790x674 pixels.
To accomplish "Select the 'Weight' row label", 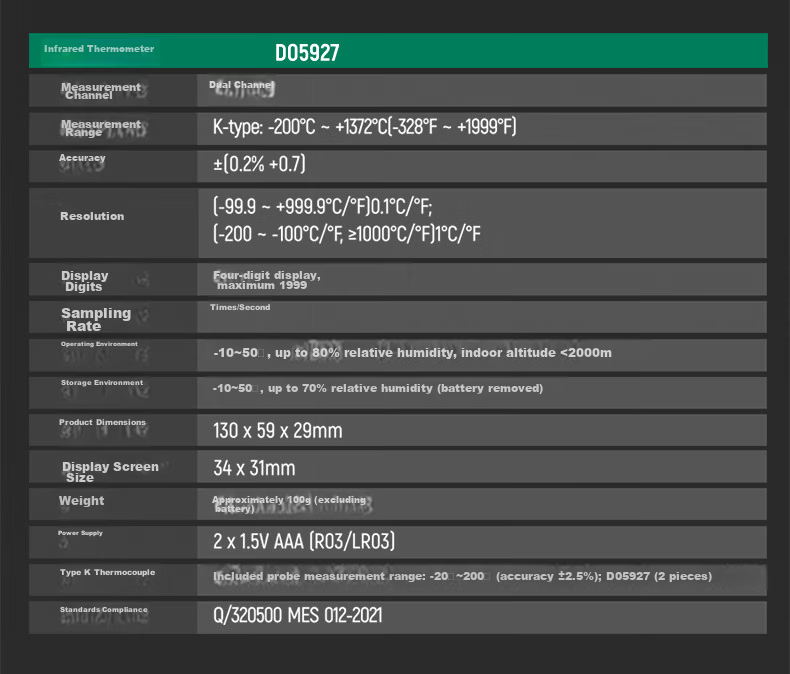I will pyautogui.click(x=82, y=501).
